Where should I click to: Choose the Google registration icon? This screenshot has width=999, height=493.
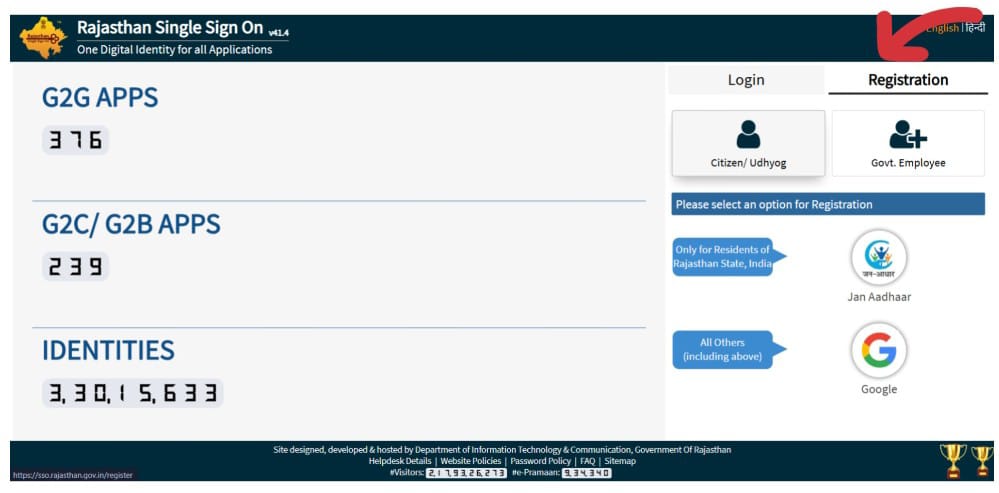coord(879,350)
